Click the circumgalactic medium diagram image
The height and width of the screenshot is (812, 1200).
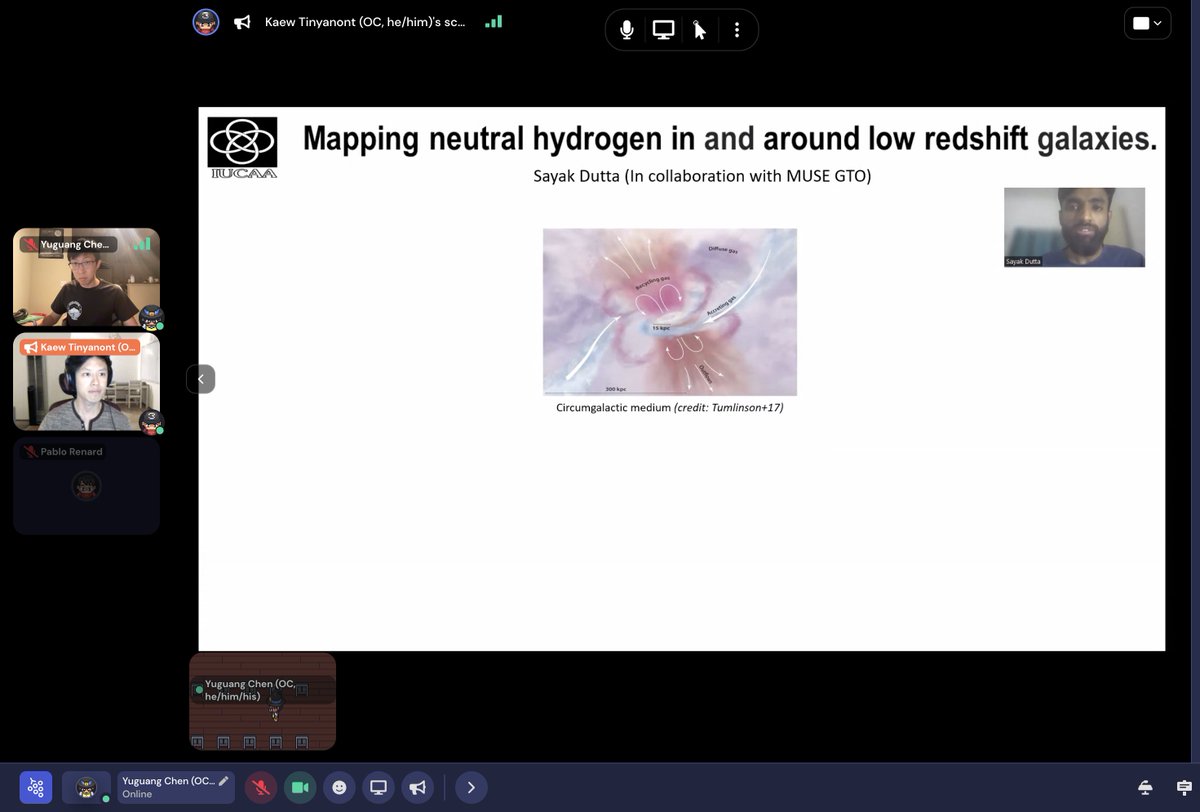click(x=670, y=312)
